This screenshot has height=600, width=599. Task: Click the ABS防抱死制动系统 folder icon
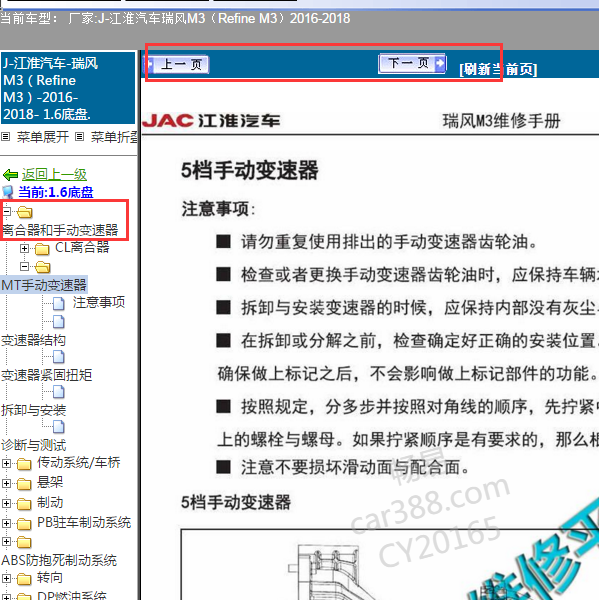tap(24, 542)
